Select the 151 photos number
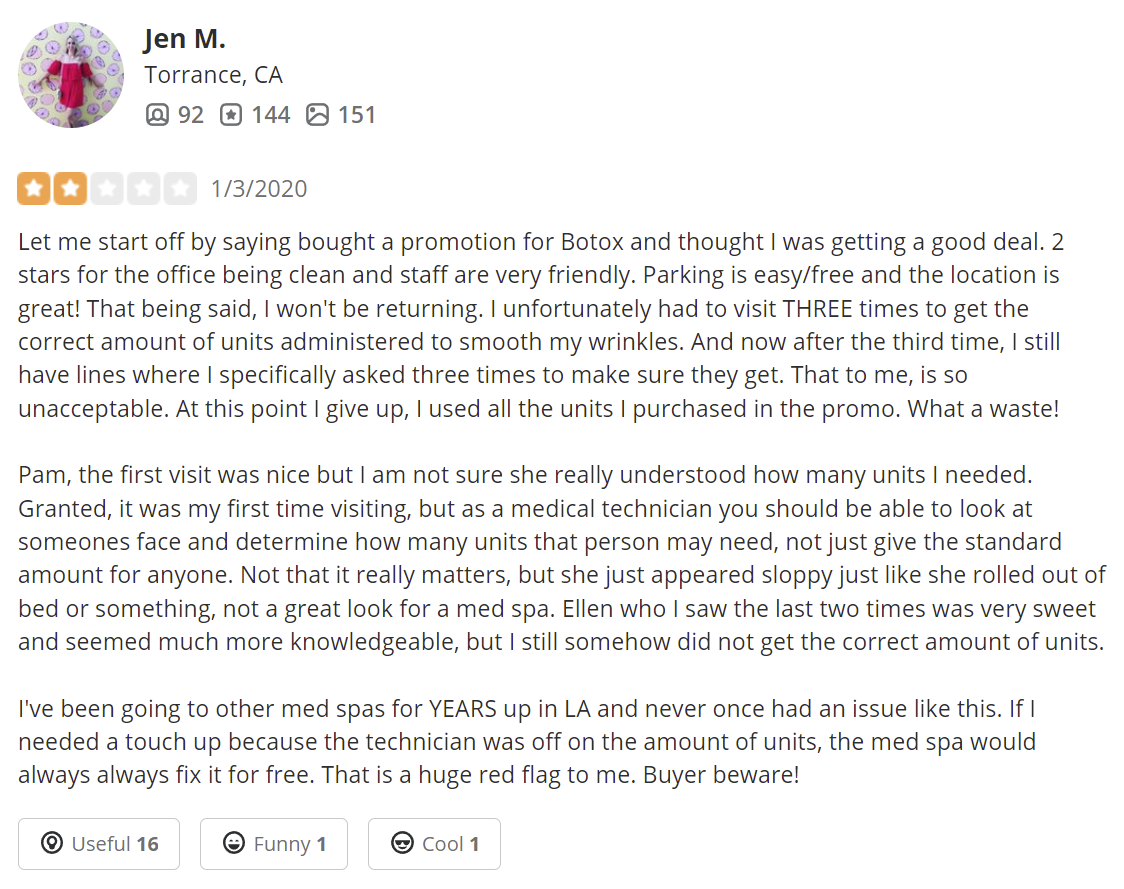1124x889 pixels. (357, 115)
